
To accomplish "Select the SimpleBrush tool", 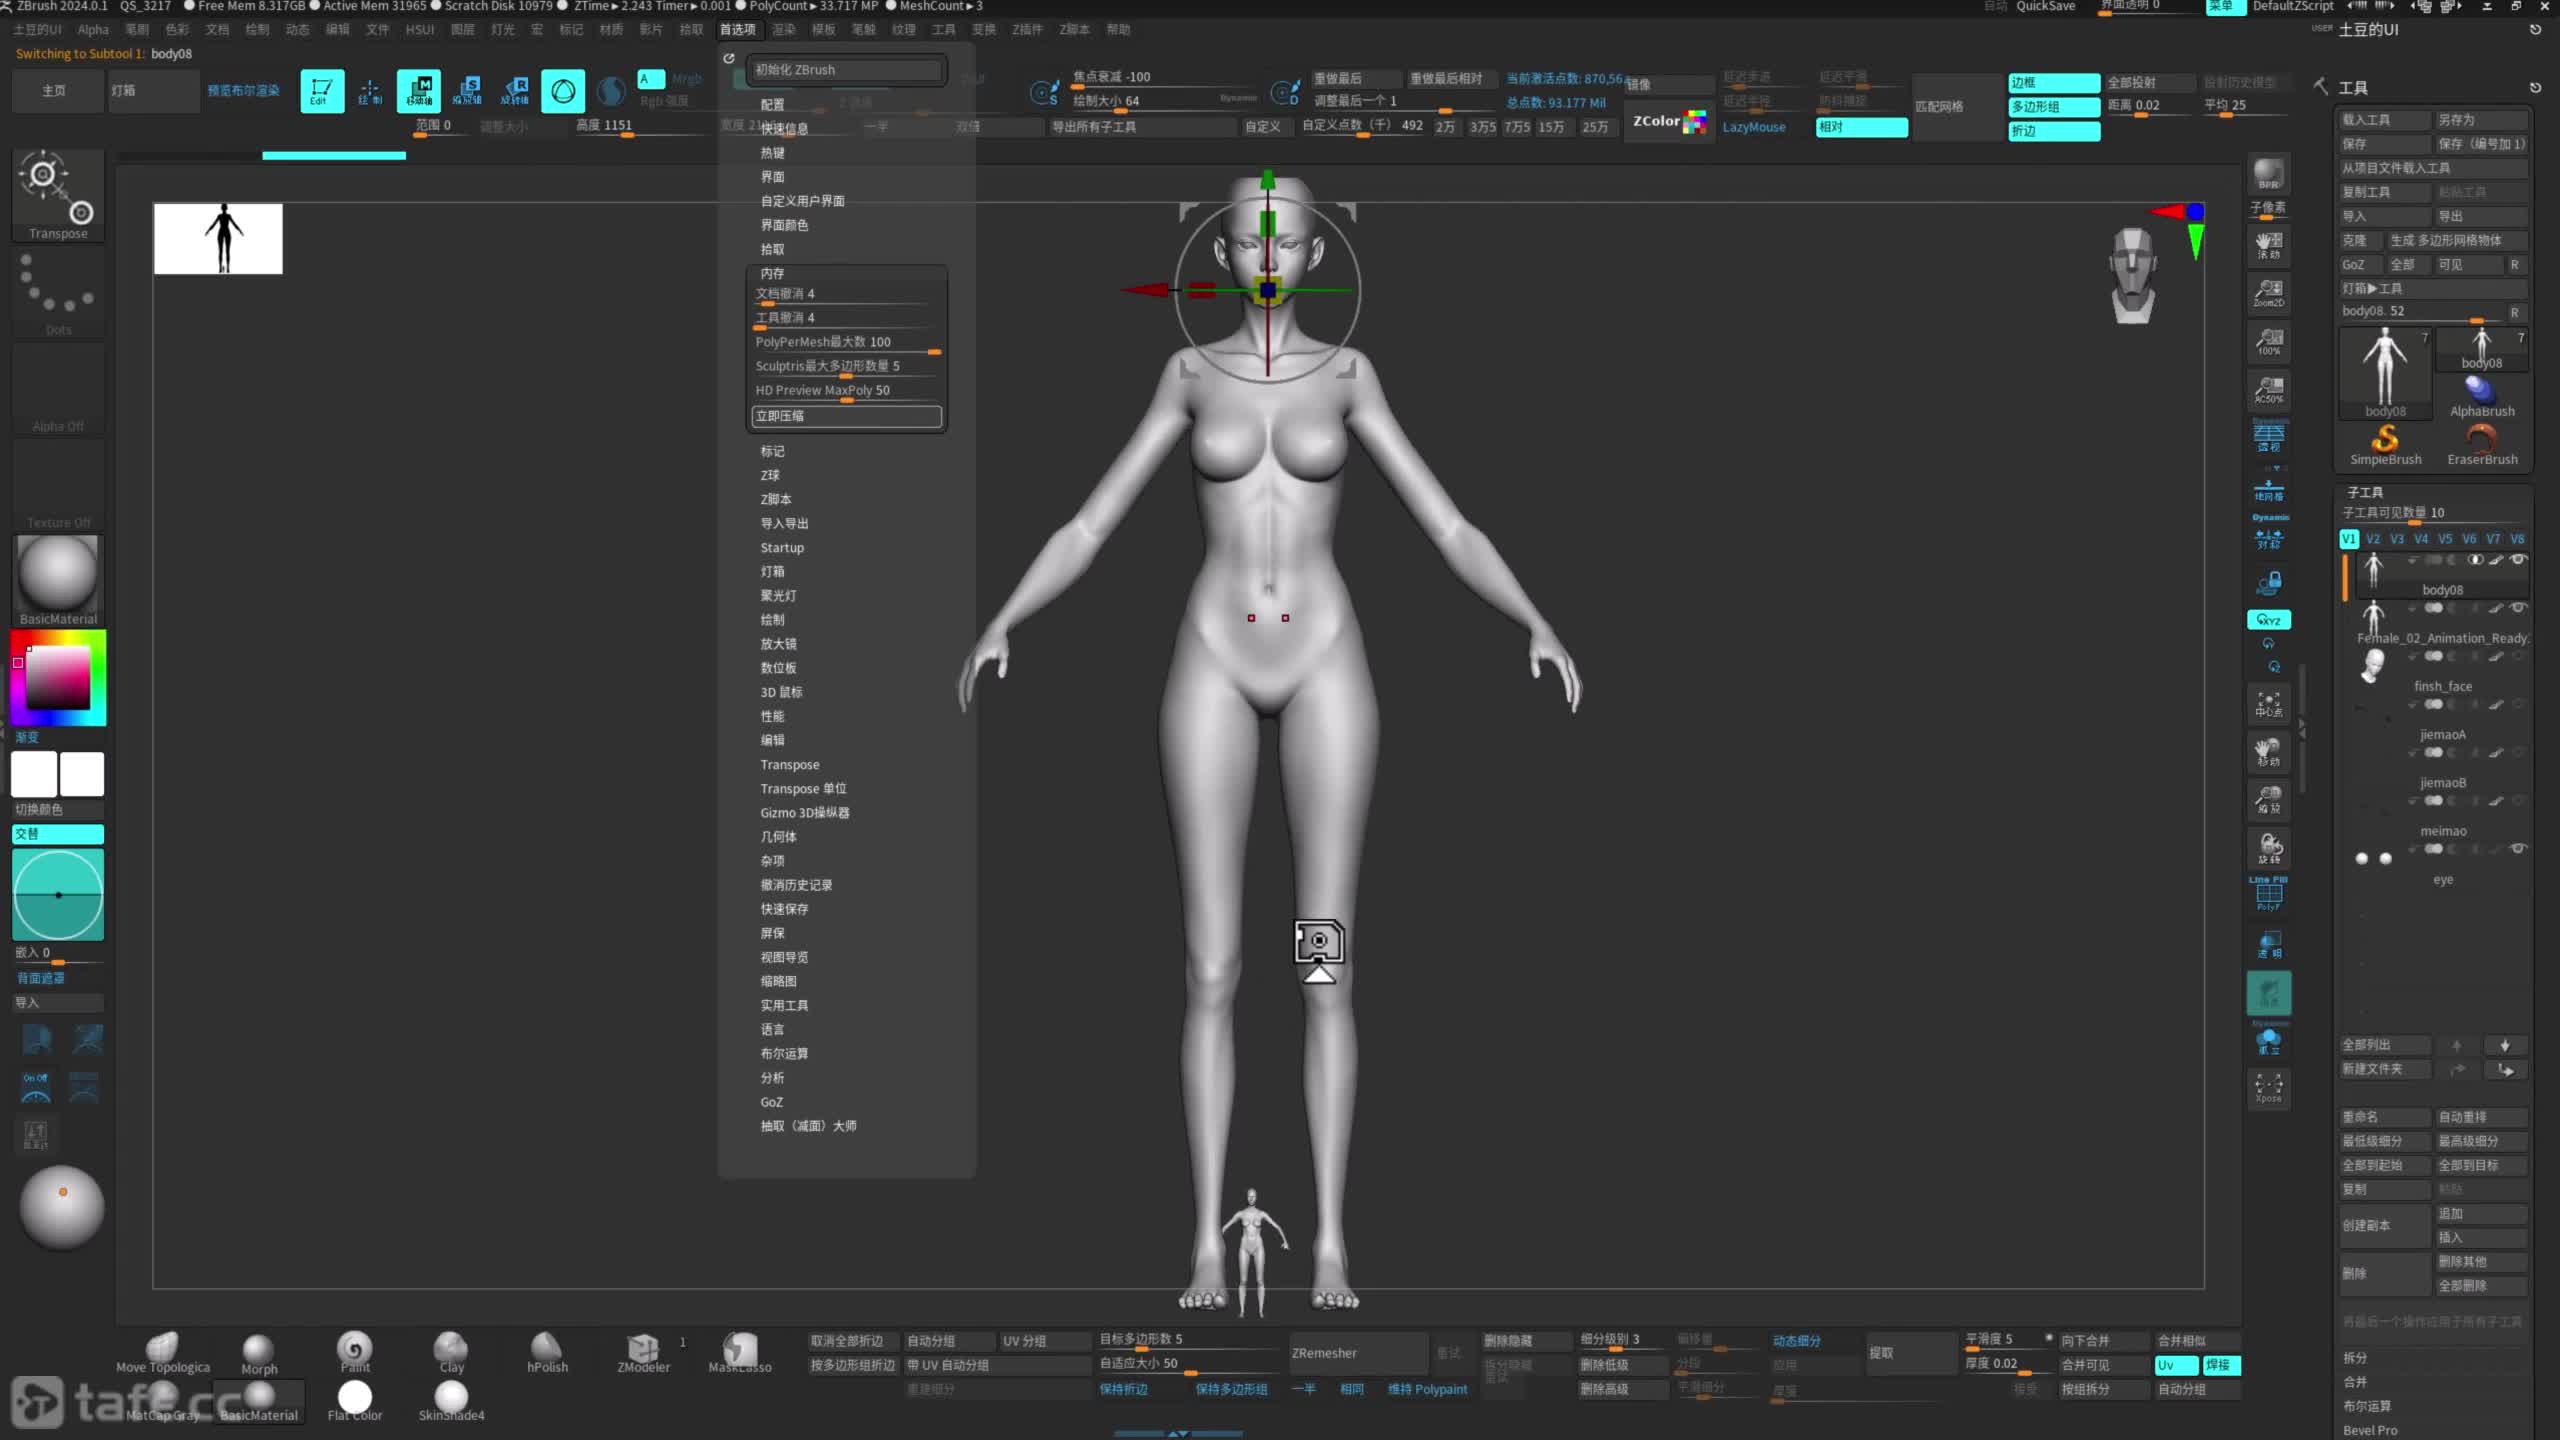I will click(x=2385, y=444).
